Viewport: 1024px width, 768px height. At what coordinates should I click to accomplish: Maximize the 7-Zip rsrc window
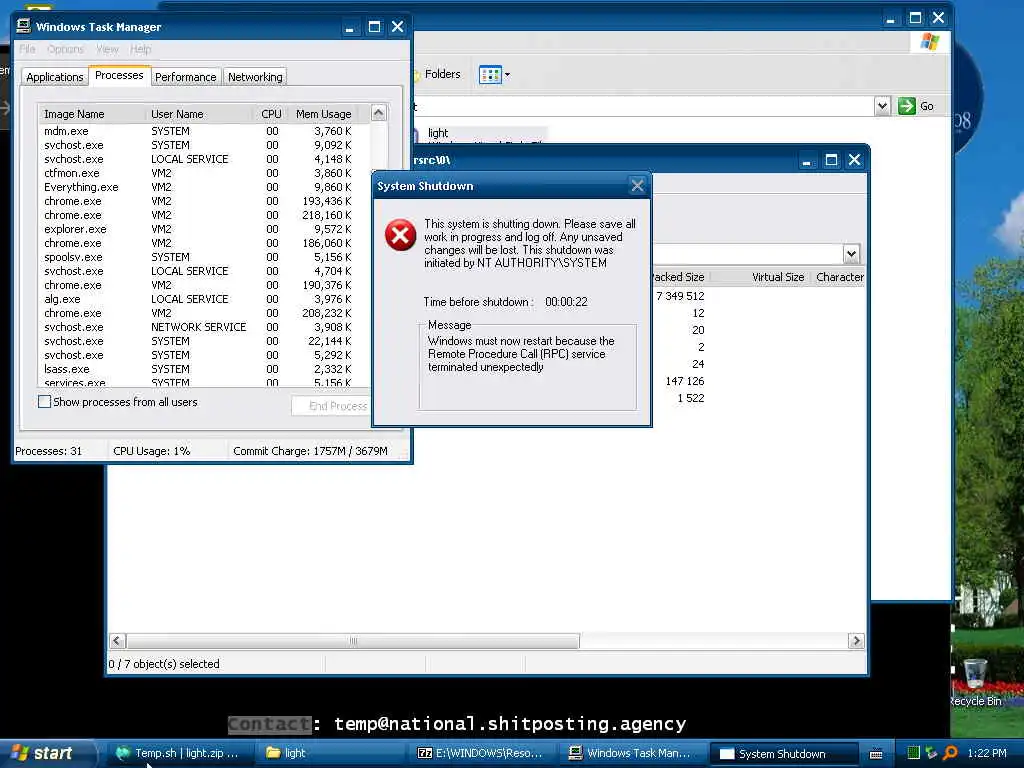click(831, 160)
